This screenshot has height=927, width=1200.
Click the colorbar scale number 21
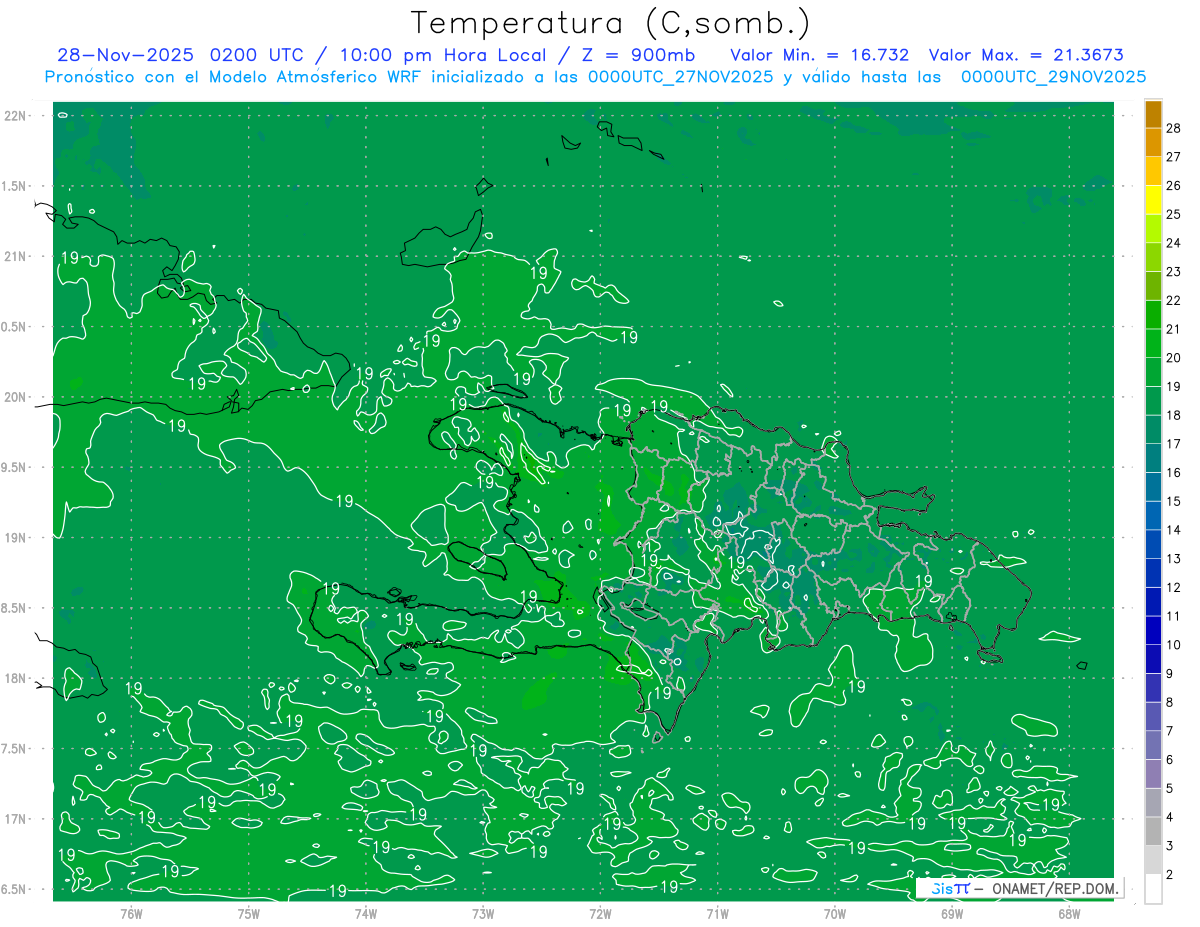[x=1173, y=329]
